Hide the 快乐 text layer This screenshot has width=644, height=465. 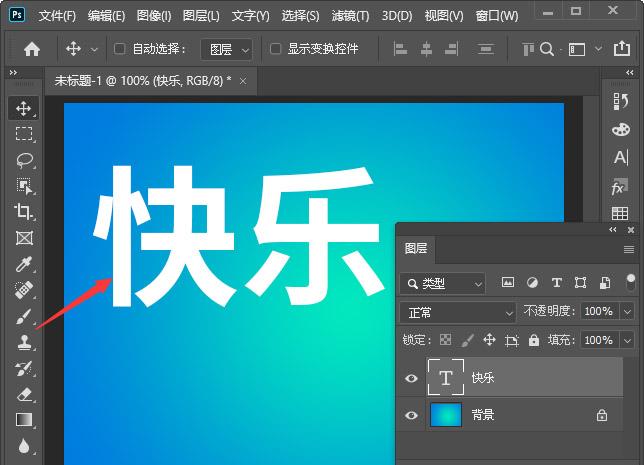tap(411, 378)
